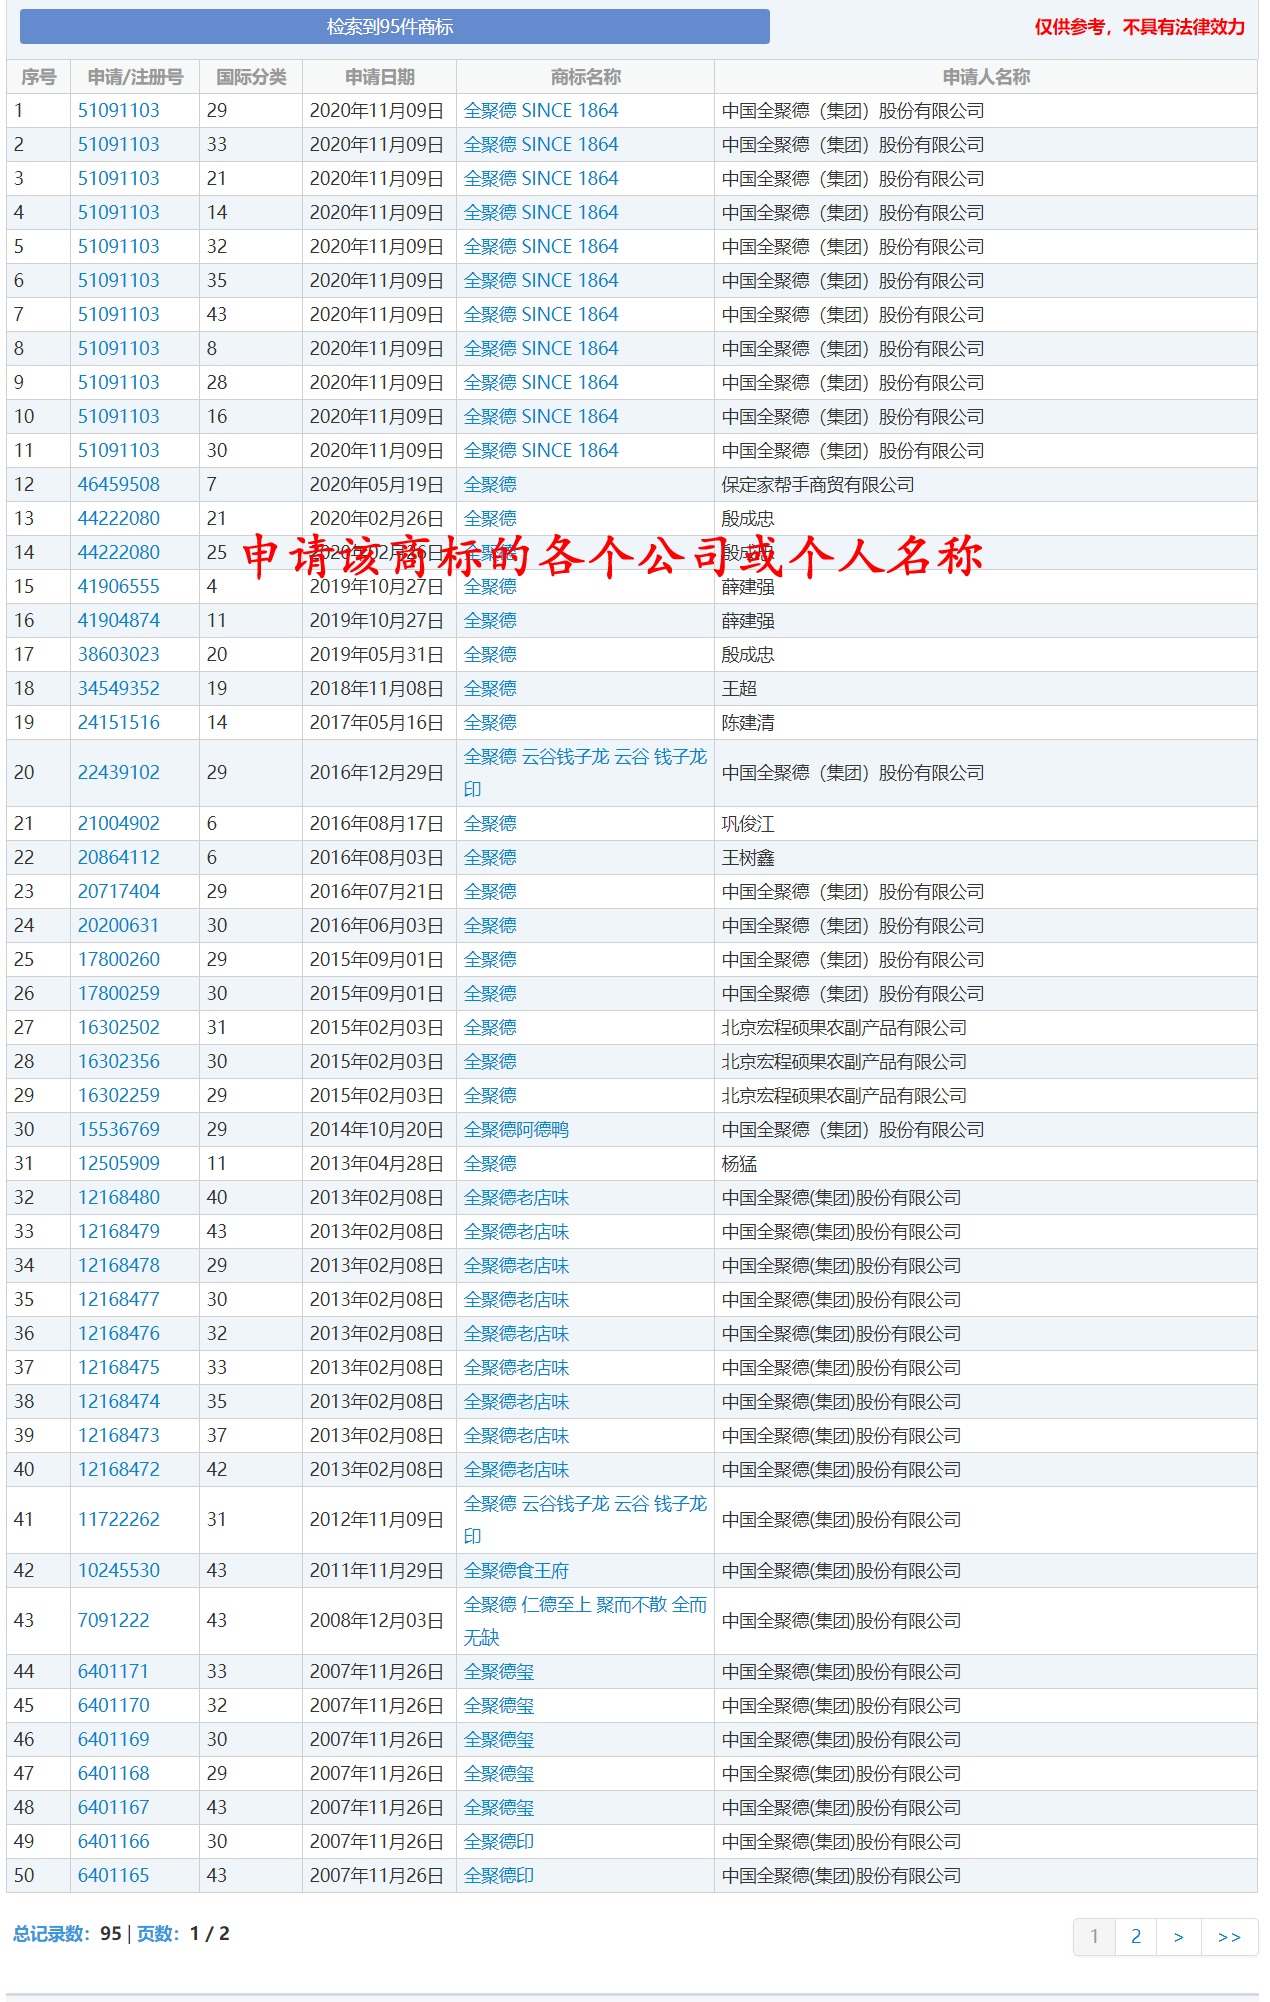Viewport: 1270px width, 2002px height.
Task: Open registration number 12168478 link
Action: pos(119,1266)
